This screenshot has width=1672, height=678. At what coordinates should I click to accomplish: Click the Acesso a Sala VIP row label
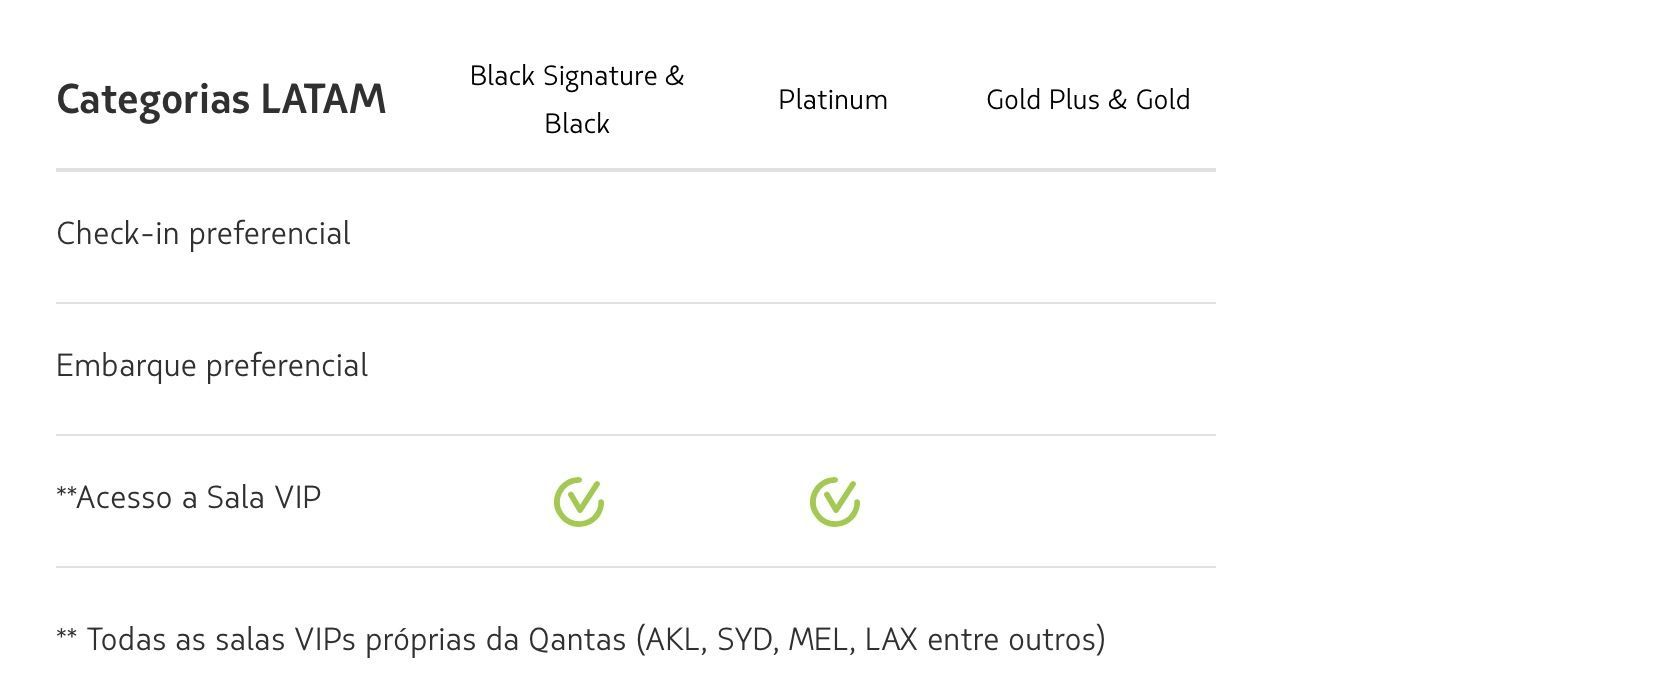(188, 497)
